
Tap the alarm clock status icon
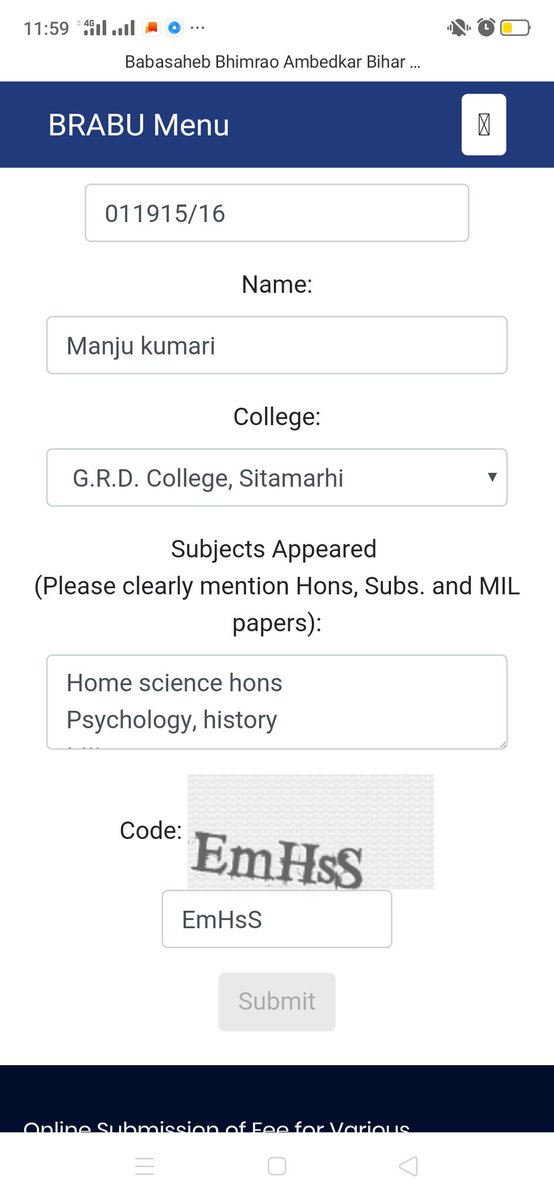click(x=487, y=28)
